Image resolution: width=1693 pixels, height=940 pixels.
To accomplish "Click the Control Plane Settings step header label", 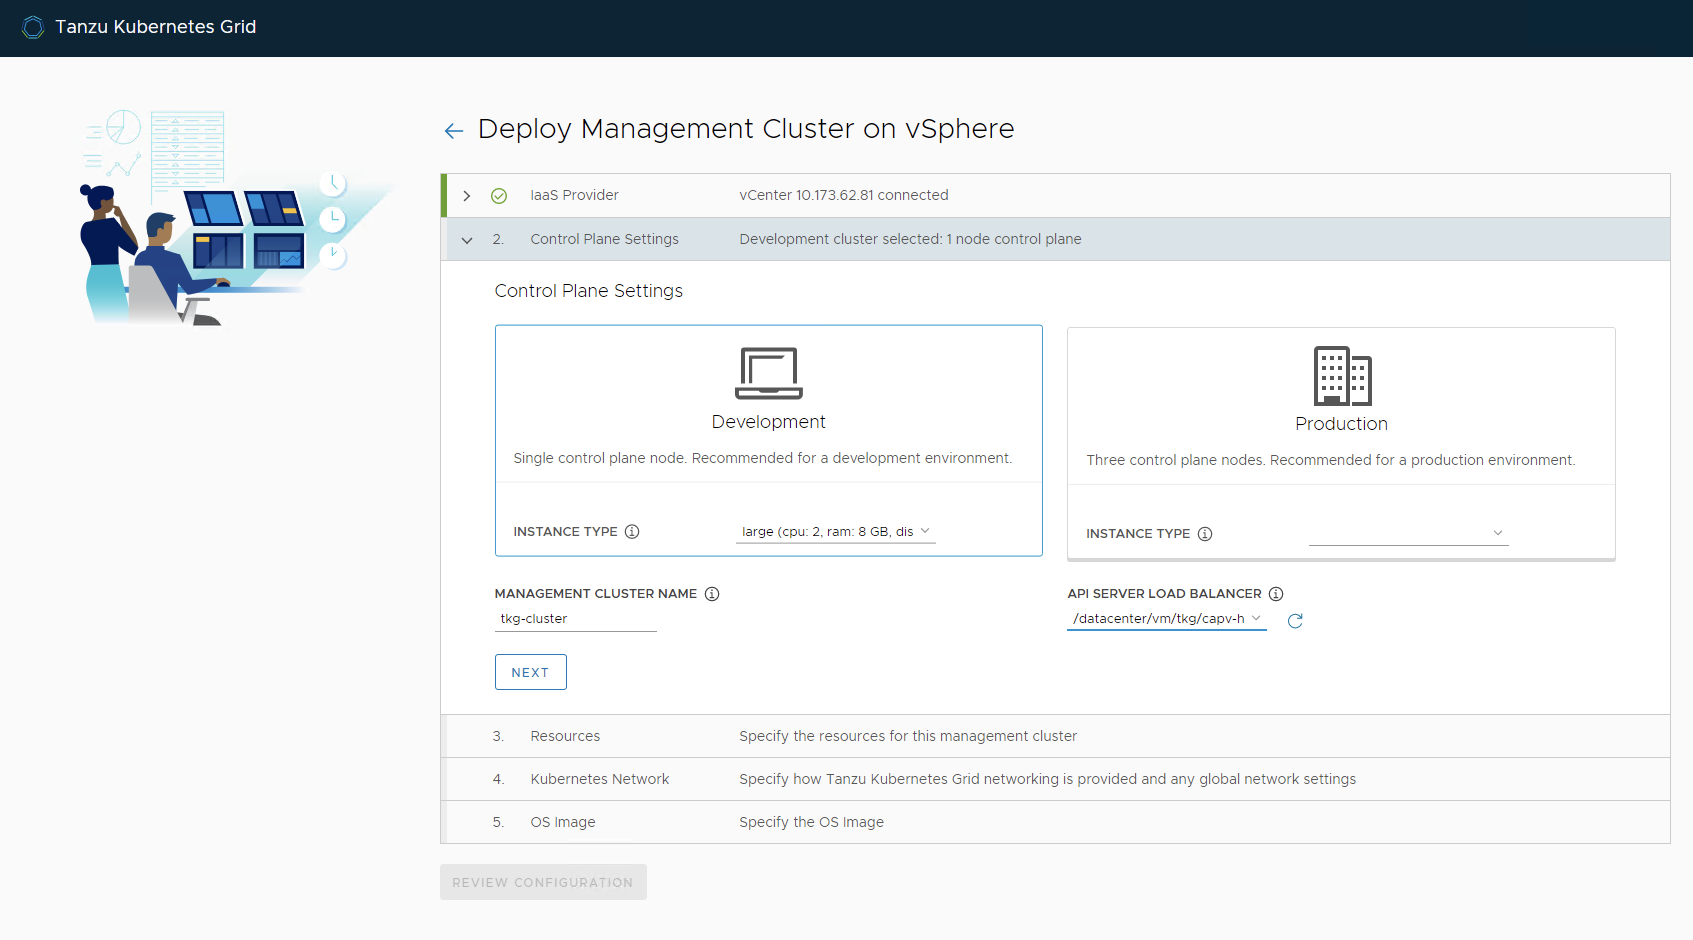I will 604,240.
